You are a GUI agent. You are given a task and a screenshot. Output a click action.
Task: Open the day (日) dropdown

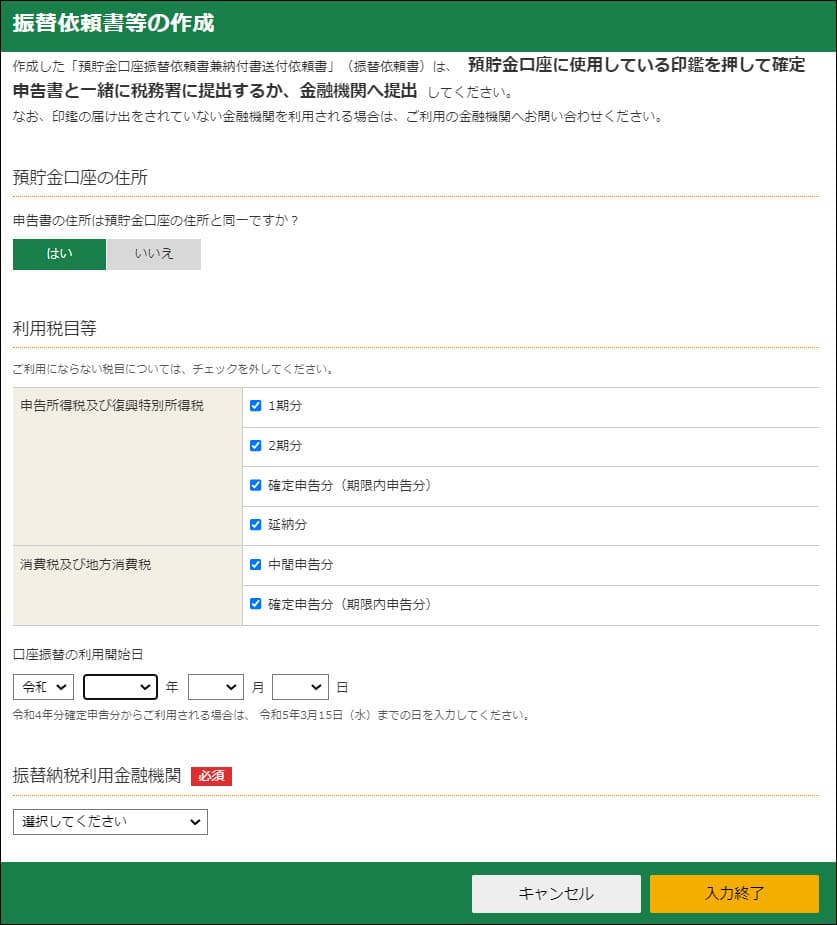point(300,687)
